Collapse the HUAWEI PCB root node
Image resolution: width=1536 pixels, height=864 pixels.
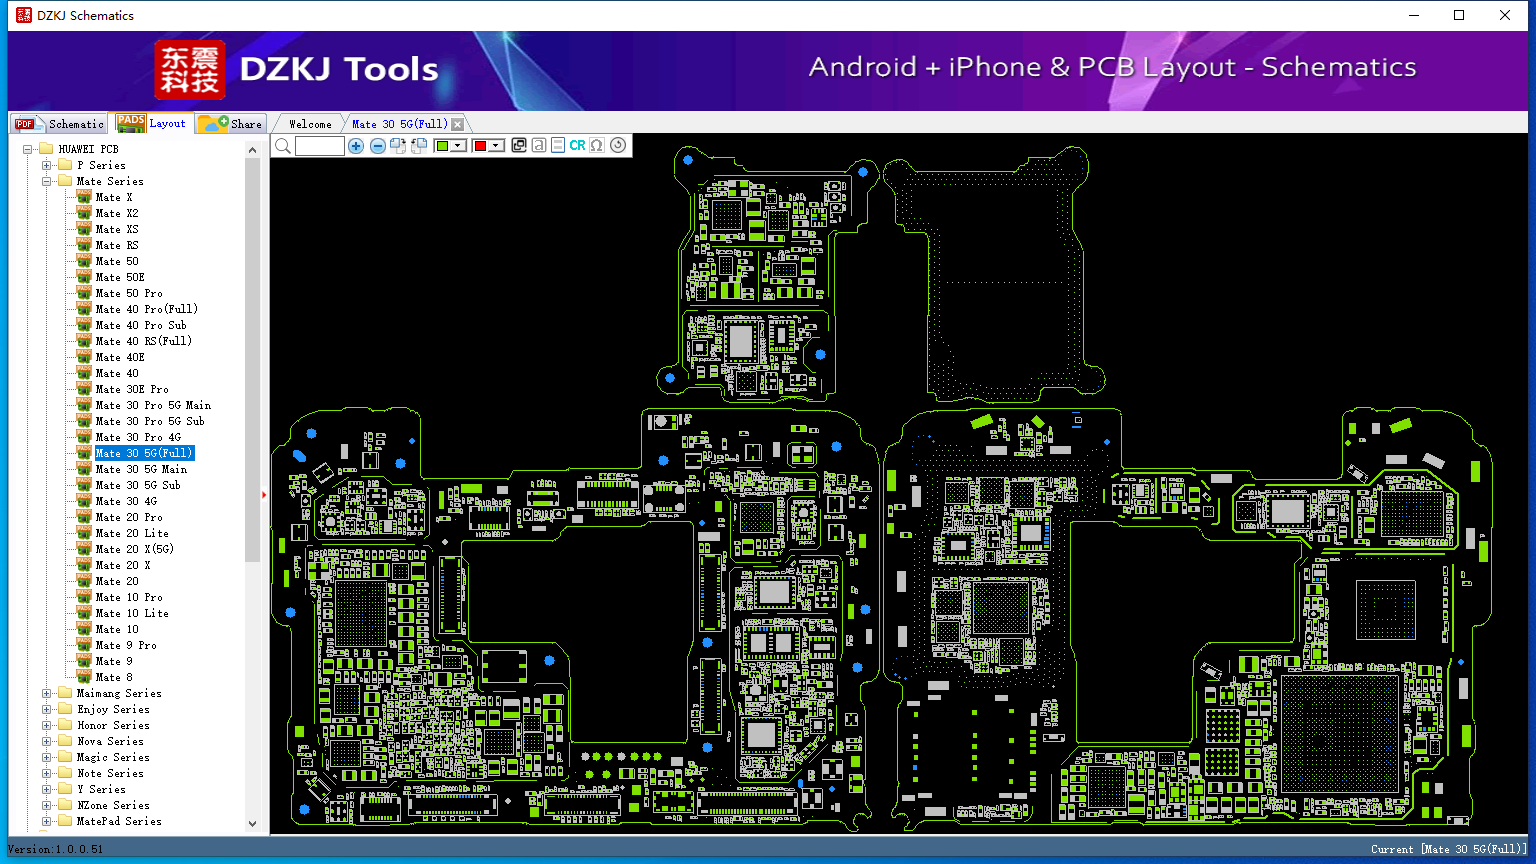tap(29, 149)
